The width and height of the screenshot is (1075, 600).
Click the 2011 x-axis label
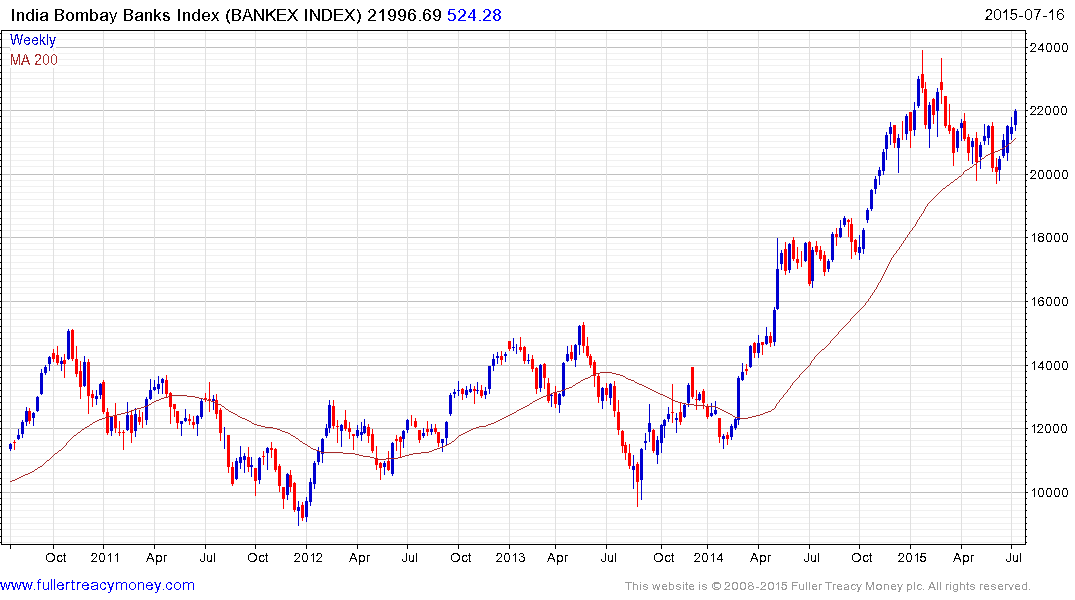[105, 557]
